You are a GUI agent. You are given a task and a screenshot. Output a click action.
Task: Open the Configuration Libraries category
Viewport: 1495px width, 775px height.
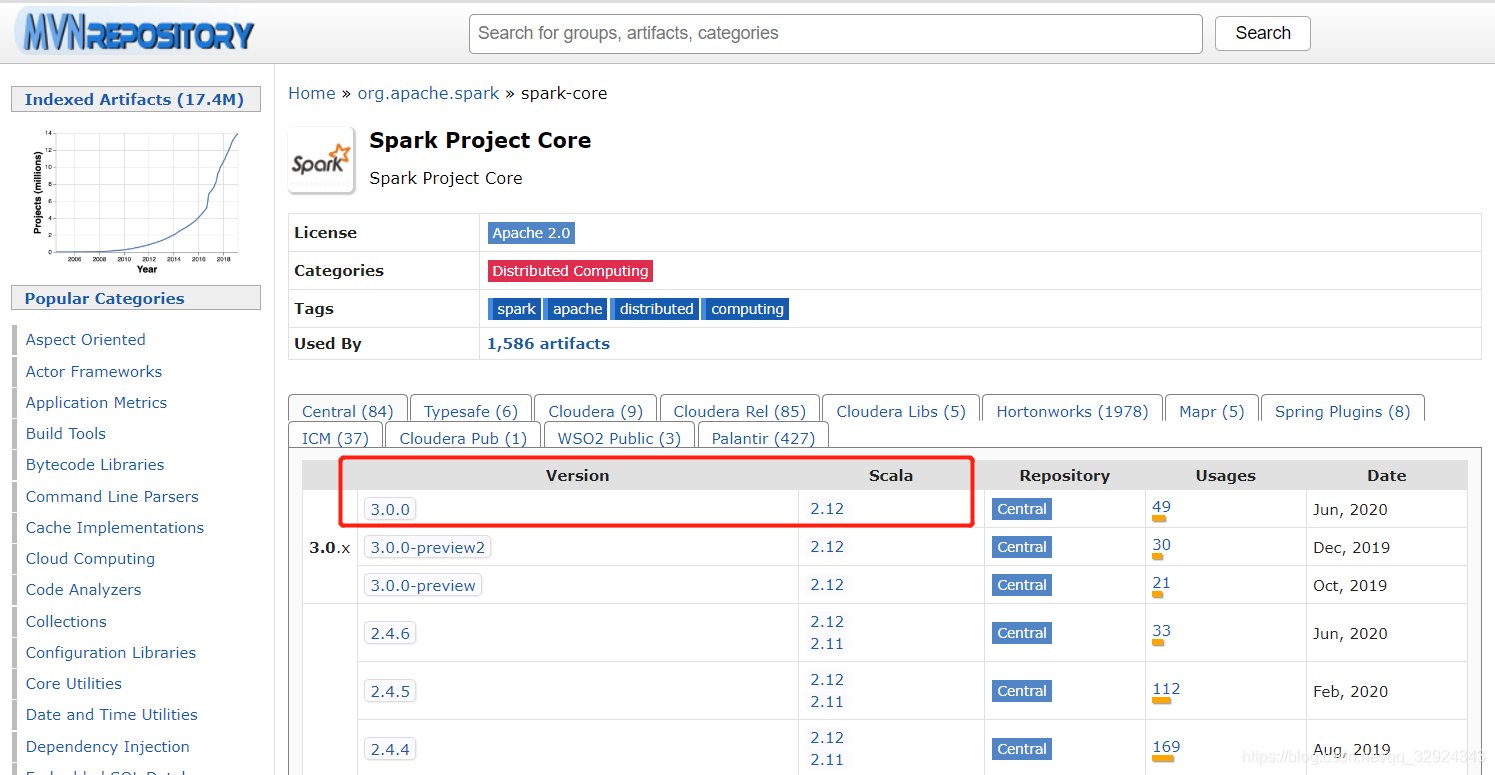pyautogui.click(x=111, y=652)
